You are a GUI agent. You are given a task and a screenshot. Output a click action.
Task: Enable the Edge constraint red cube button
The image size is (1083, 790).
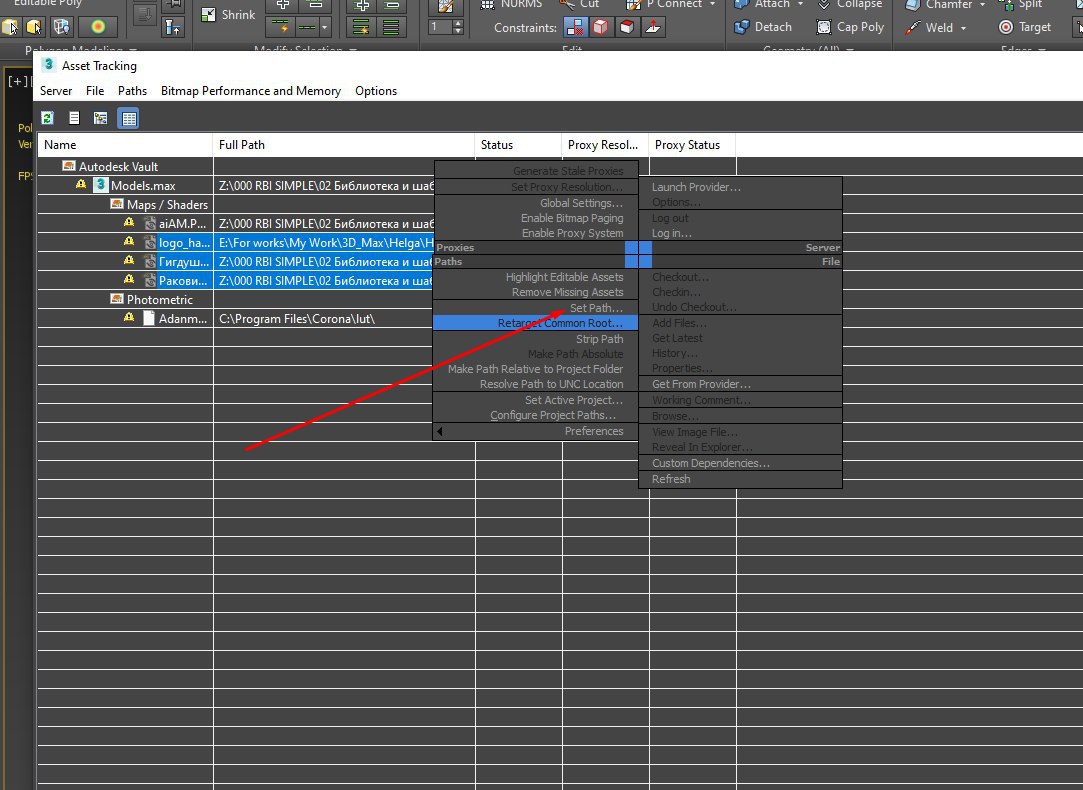coord(600,28)
